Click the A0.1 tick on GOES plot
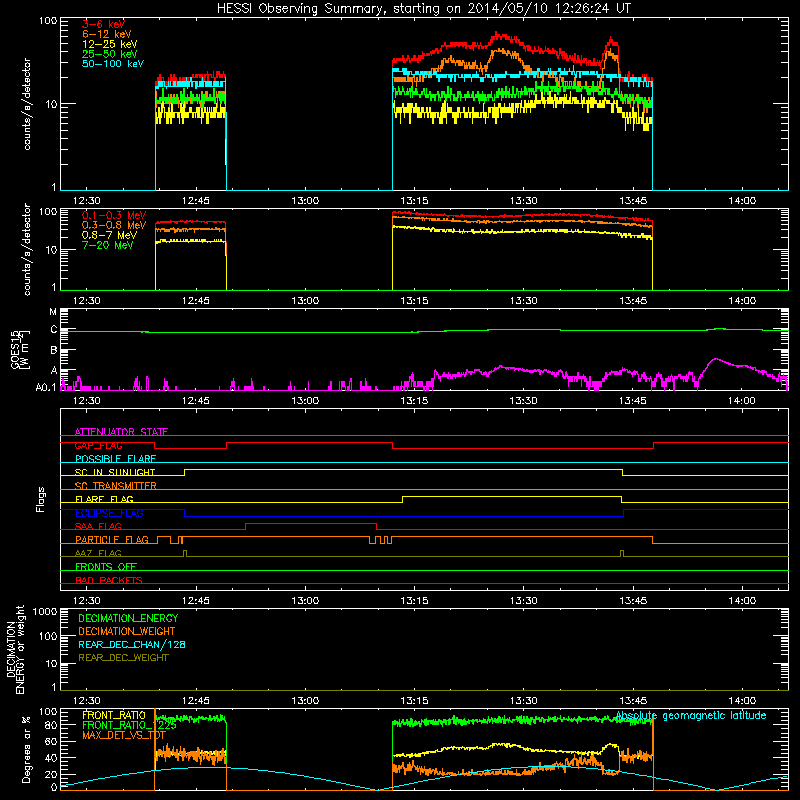The height and width of the screenshot is (800, 800). coord(46,387)
